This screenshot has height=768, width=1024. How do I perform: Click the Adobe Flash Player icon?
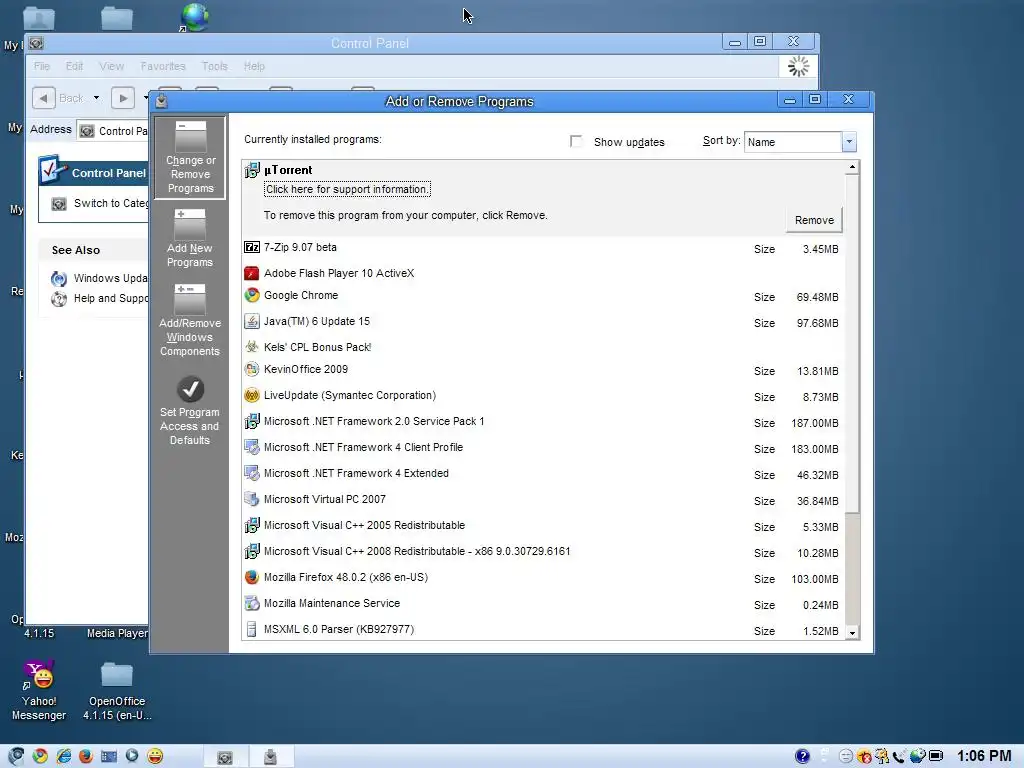251,273
